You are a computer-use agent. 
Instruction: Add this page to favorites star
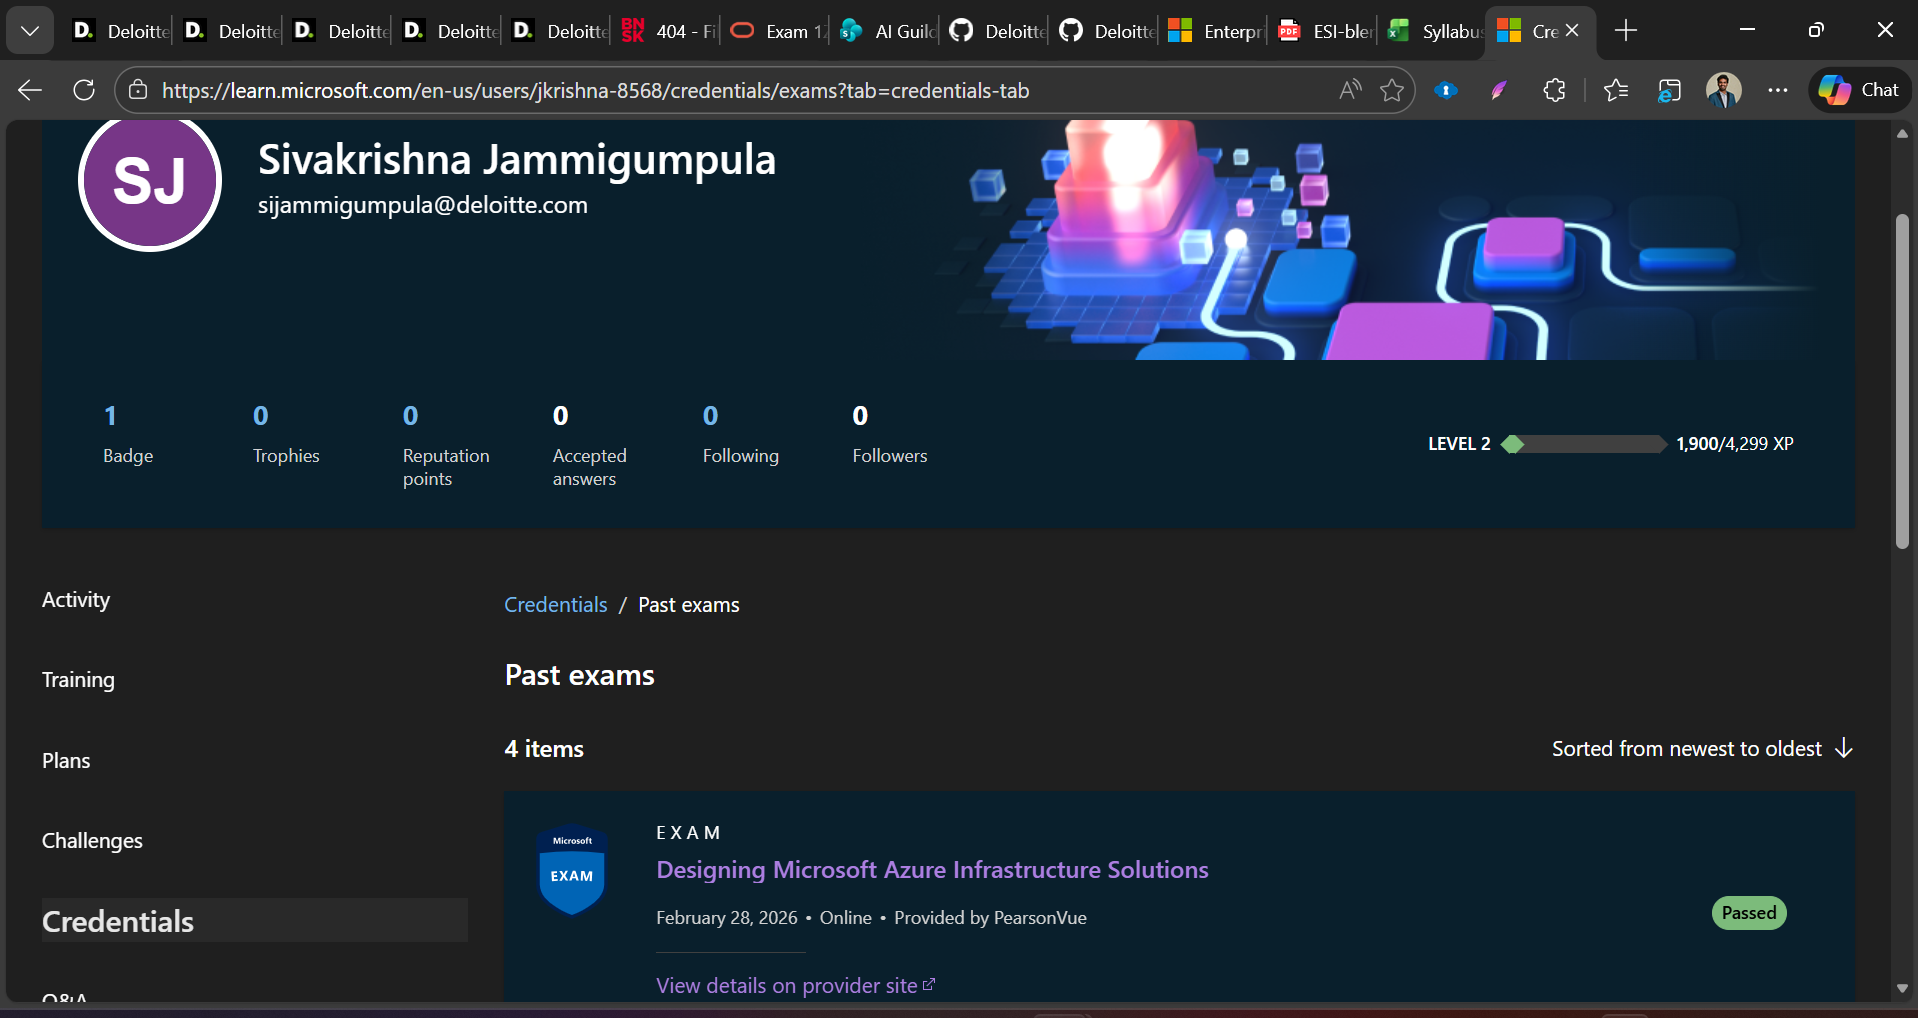1392,90
